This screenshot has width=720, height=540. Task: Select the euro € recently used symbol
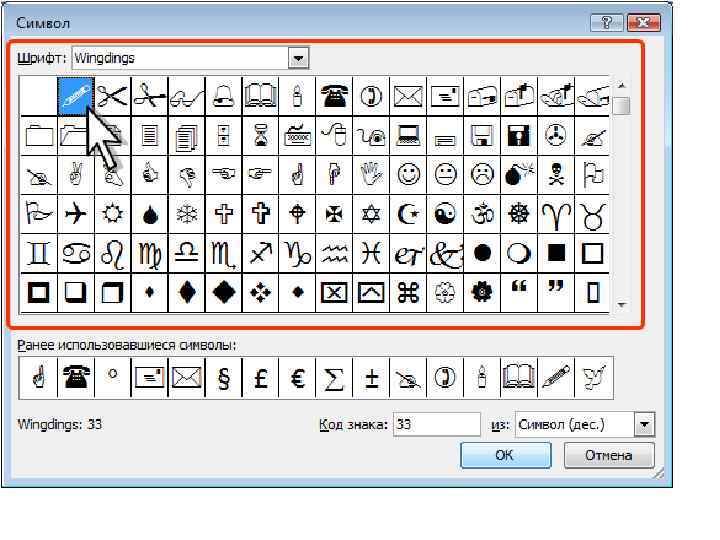pyautogui.click(x=298, y=378)
